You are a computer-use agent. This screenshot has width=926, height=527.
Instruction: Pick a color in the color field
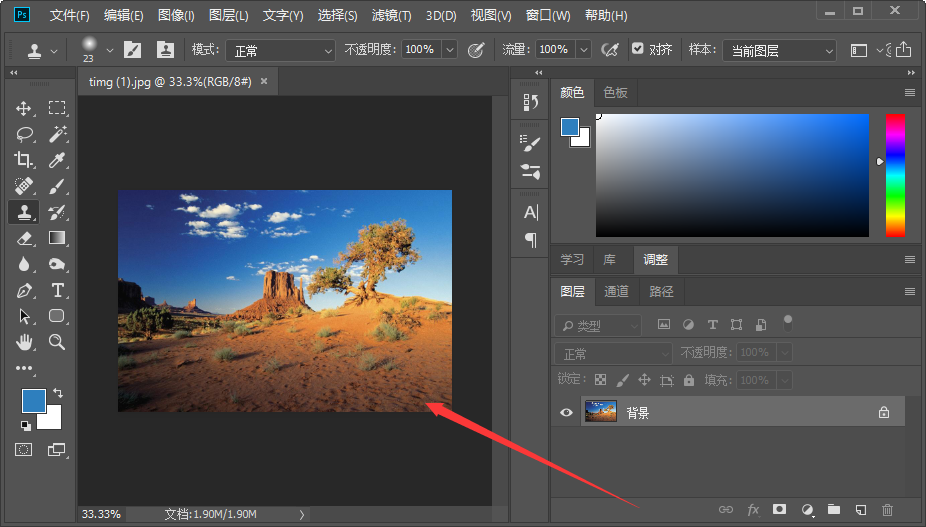pyautogui.click(x=732, y=175)
